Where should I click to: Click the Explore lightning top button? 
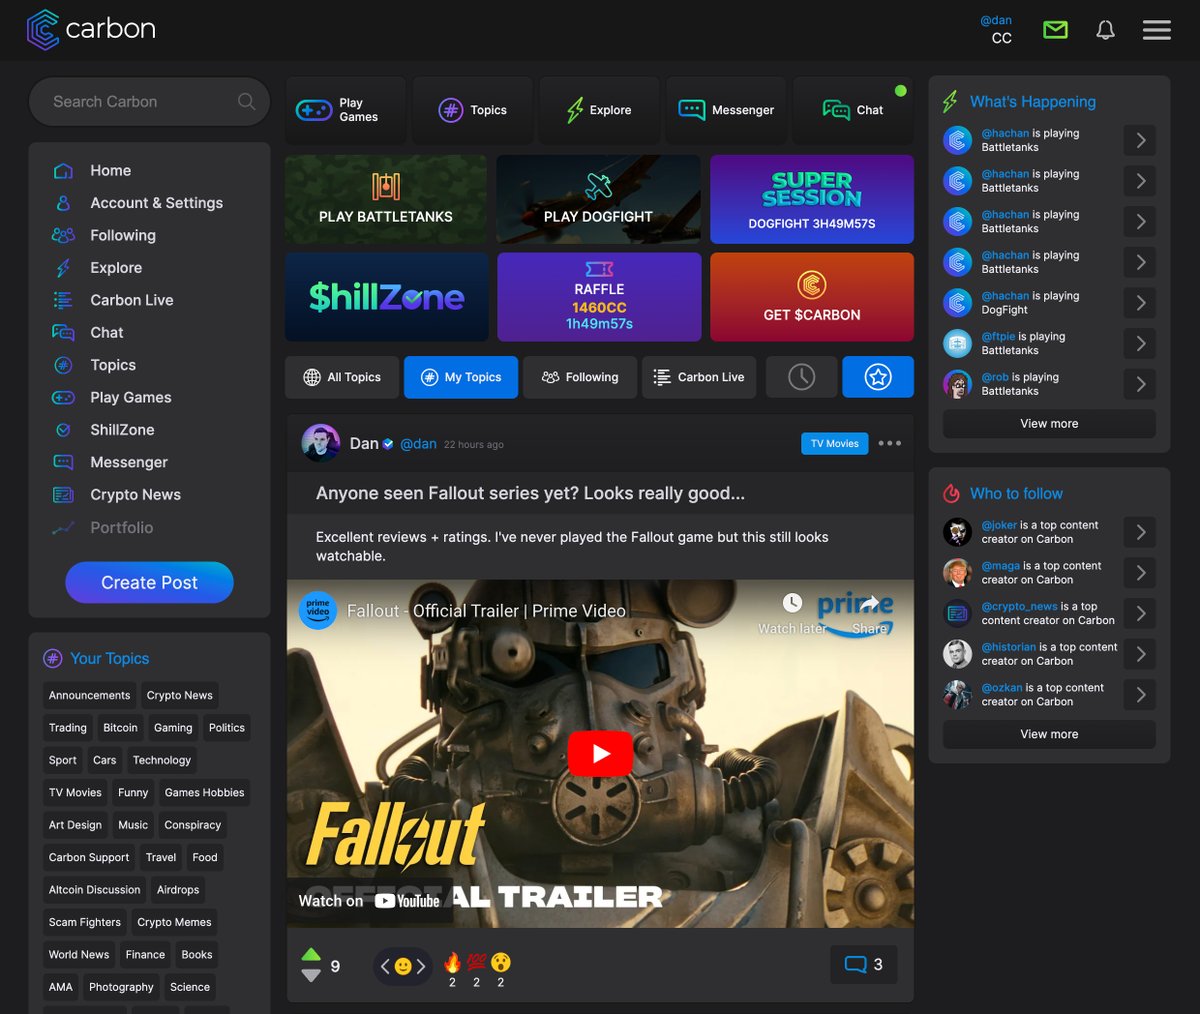click(x=600, y=110)
